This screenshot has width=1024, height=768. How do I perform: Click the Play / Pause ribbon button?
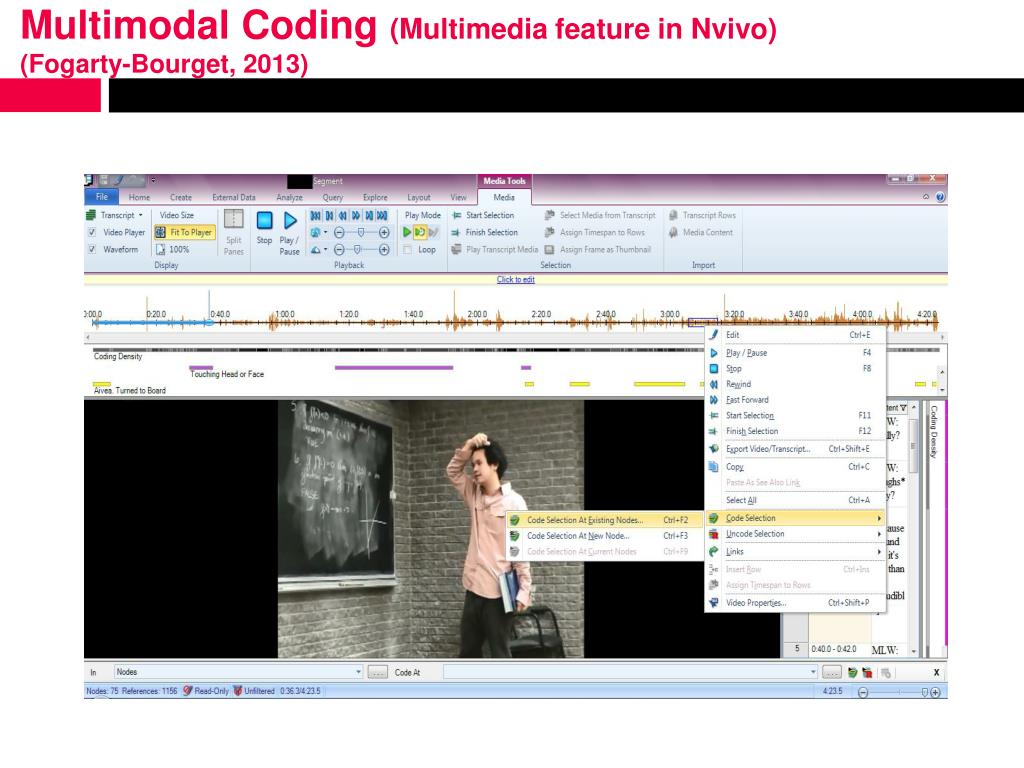[x=290, y=232]
